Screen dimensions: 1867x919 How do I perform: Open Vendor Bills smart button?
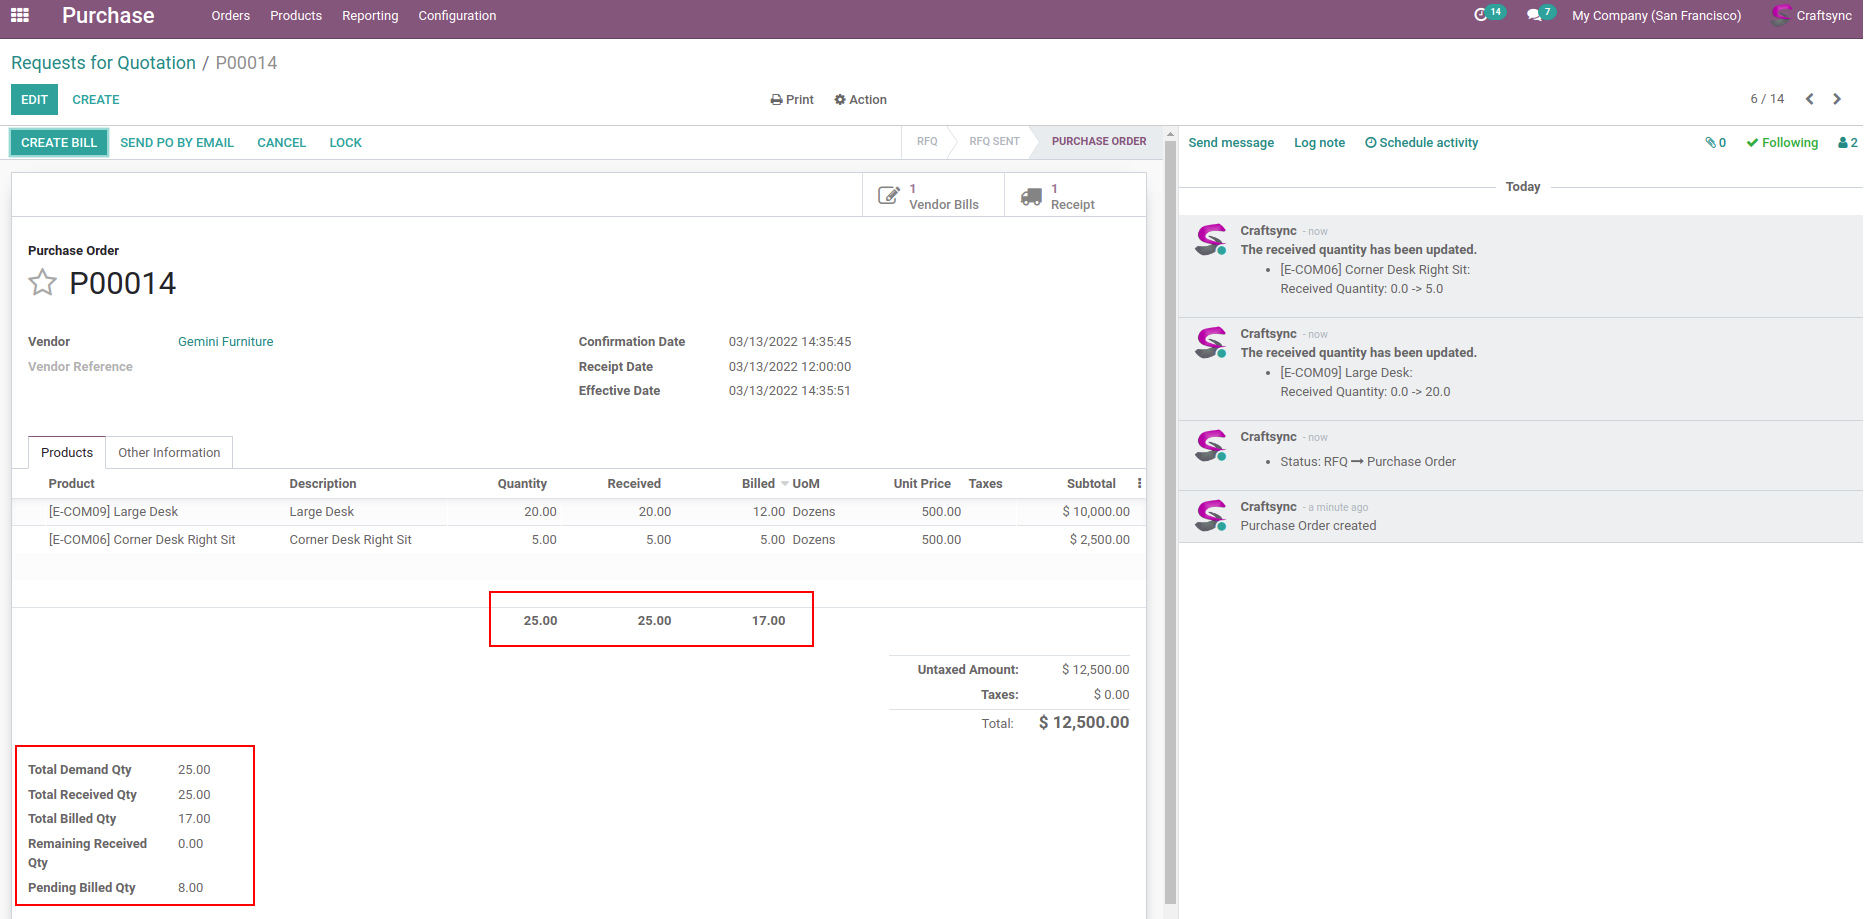point(932,196)
